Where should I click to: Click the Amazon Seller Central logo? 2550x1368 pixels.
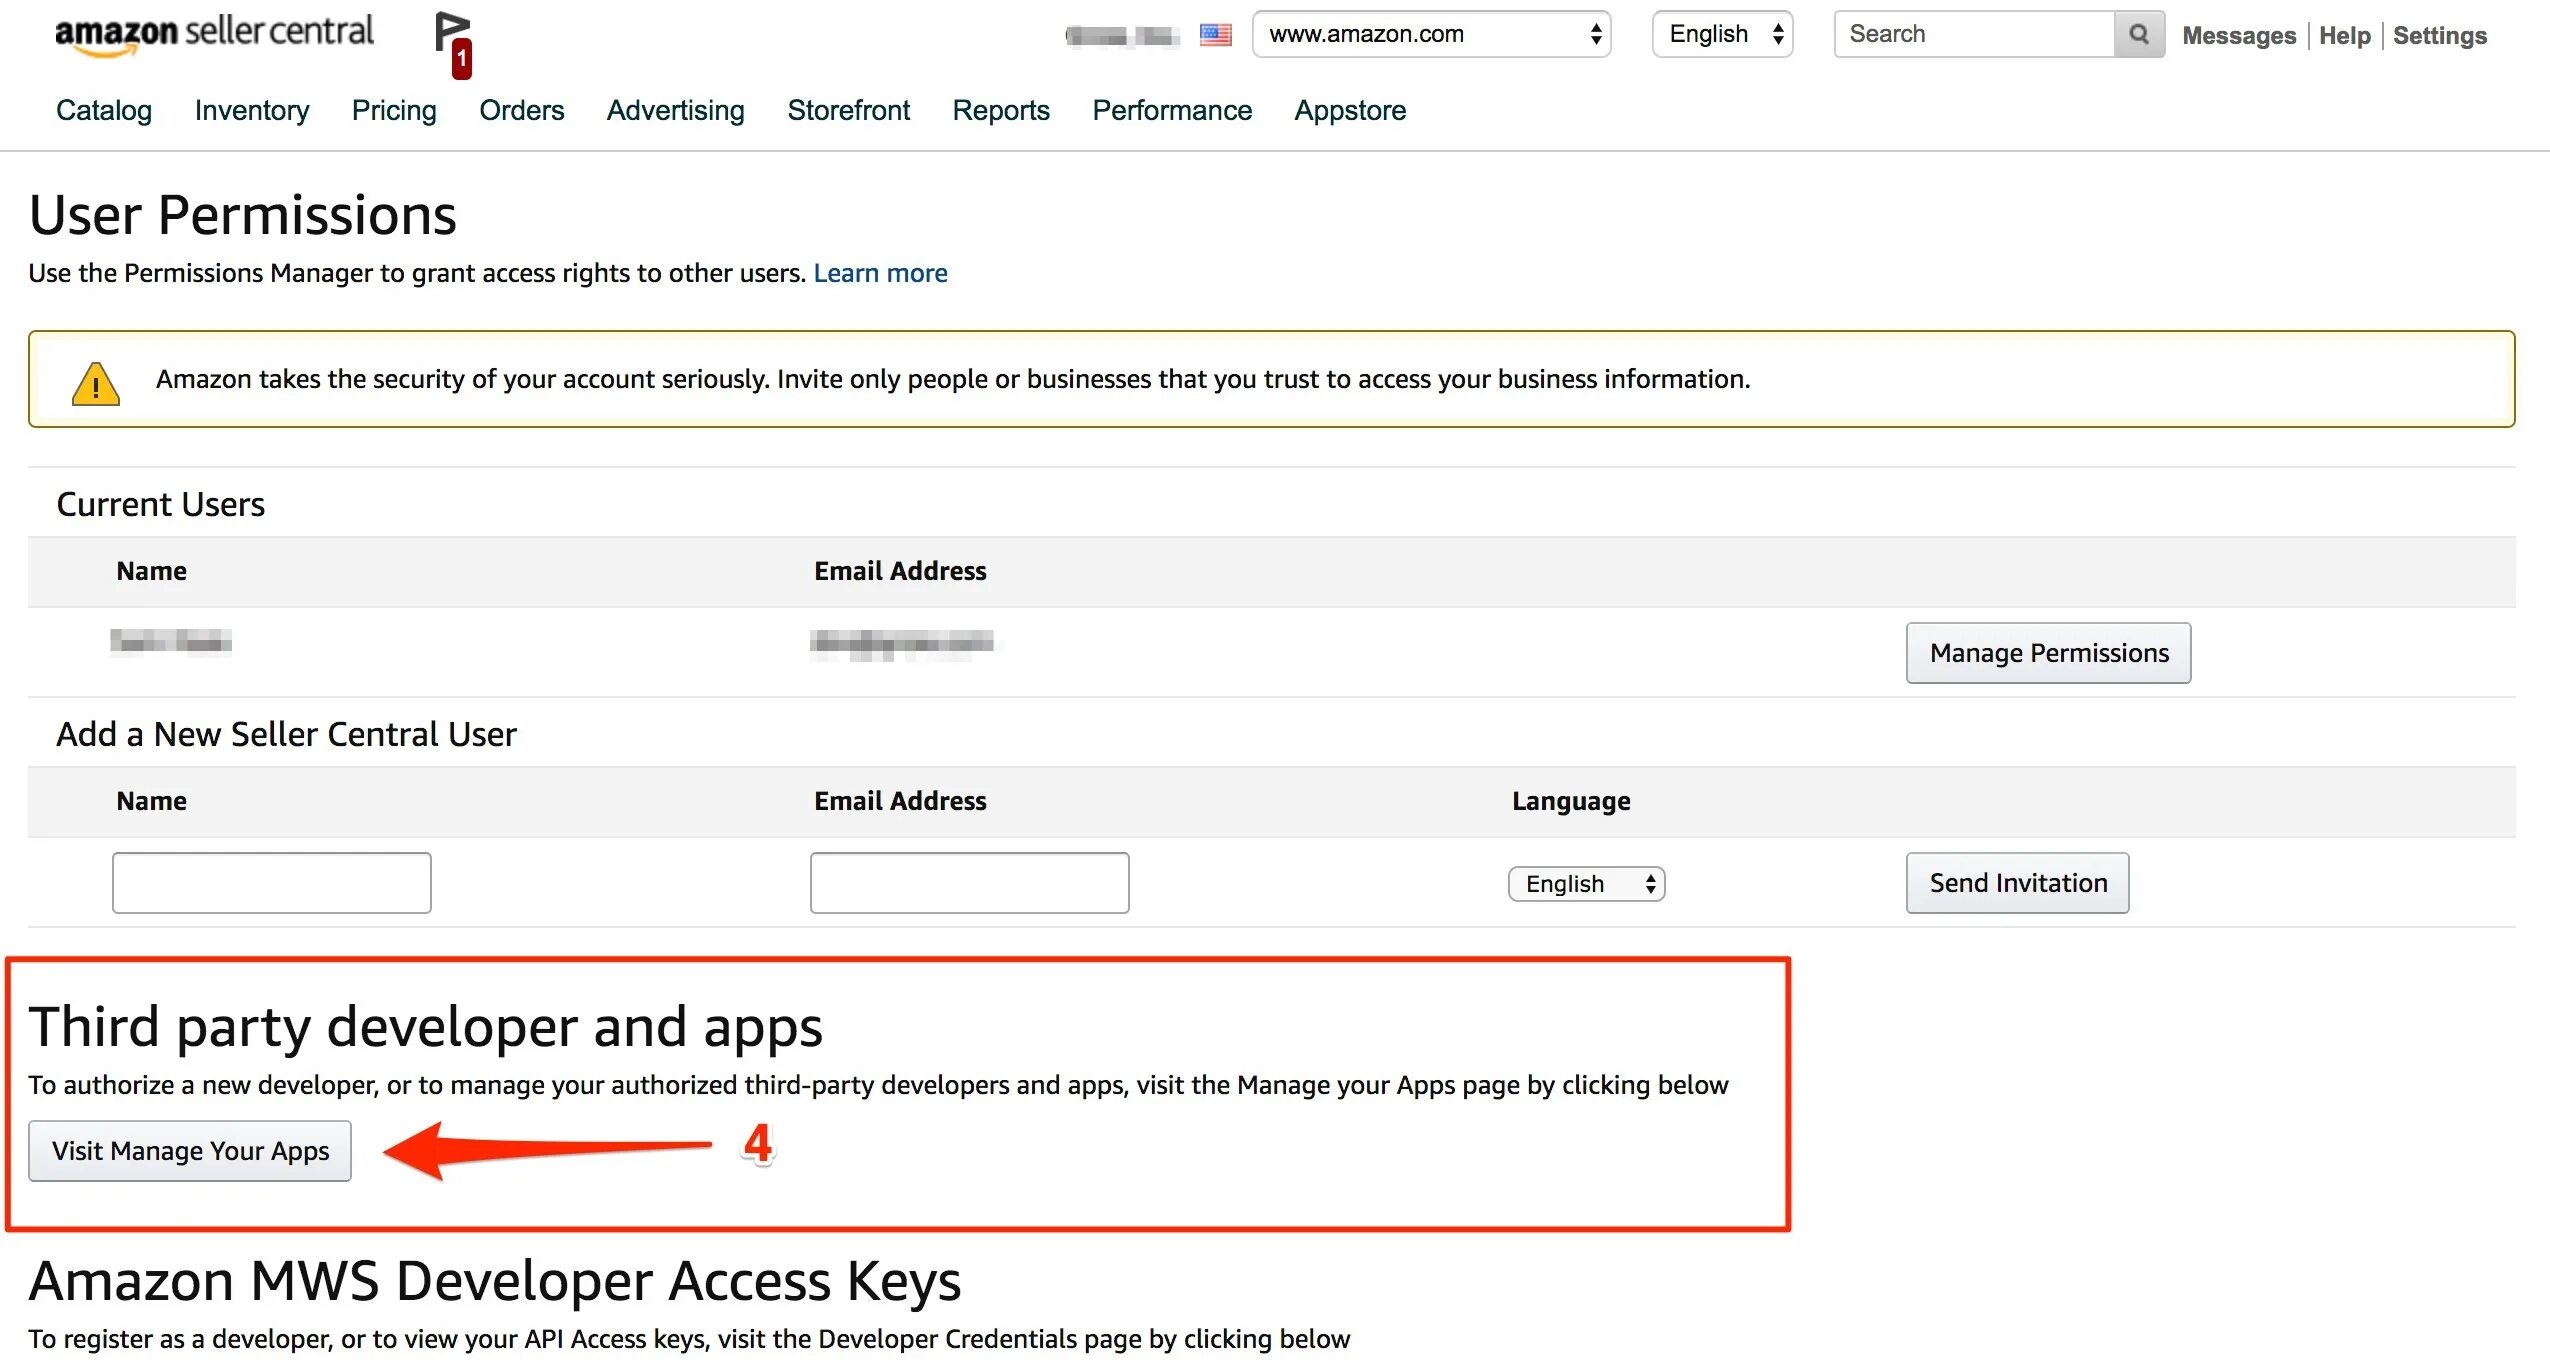(x=214, y=34)
